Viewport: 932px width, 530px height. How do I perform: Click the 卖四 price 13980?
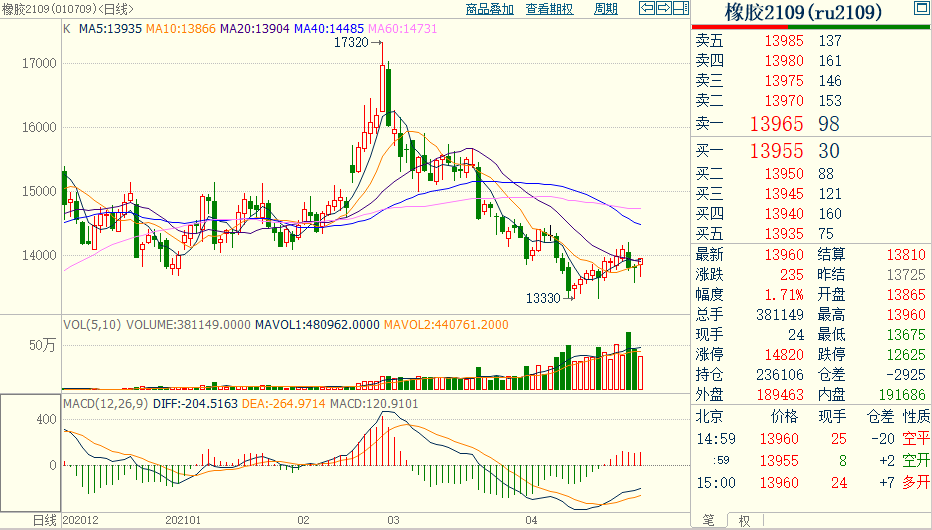pyautogui.click(x=784, y=61)
